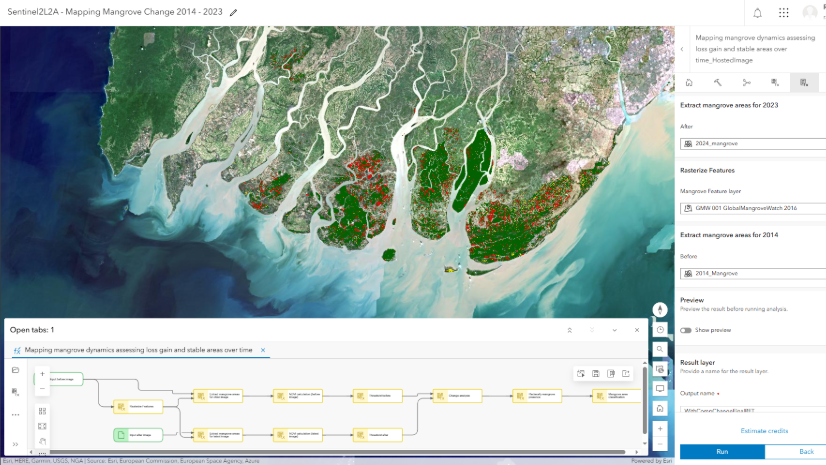Edit the map title with pencil icon
The height and width of the screenshot is (465, 826).
point(233,13)
